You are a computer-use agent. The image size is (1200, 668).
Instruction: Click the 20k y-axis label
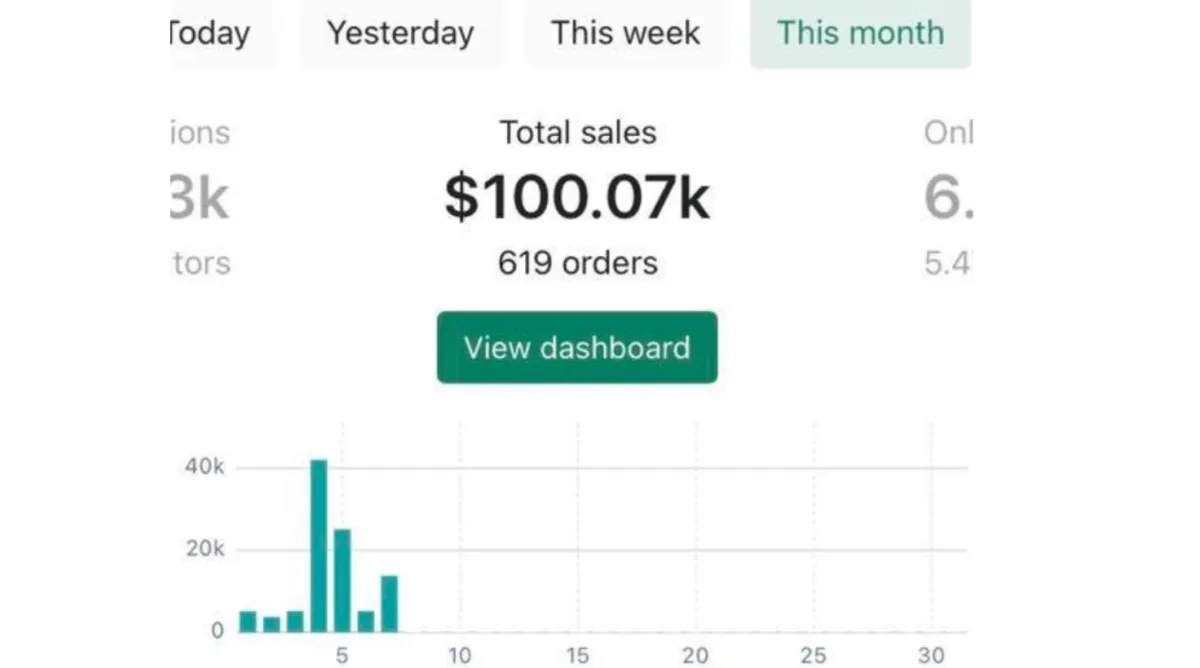point(205,549)
